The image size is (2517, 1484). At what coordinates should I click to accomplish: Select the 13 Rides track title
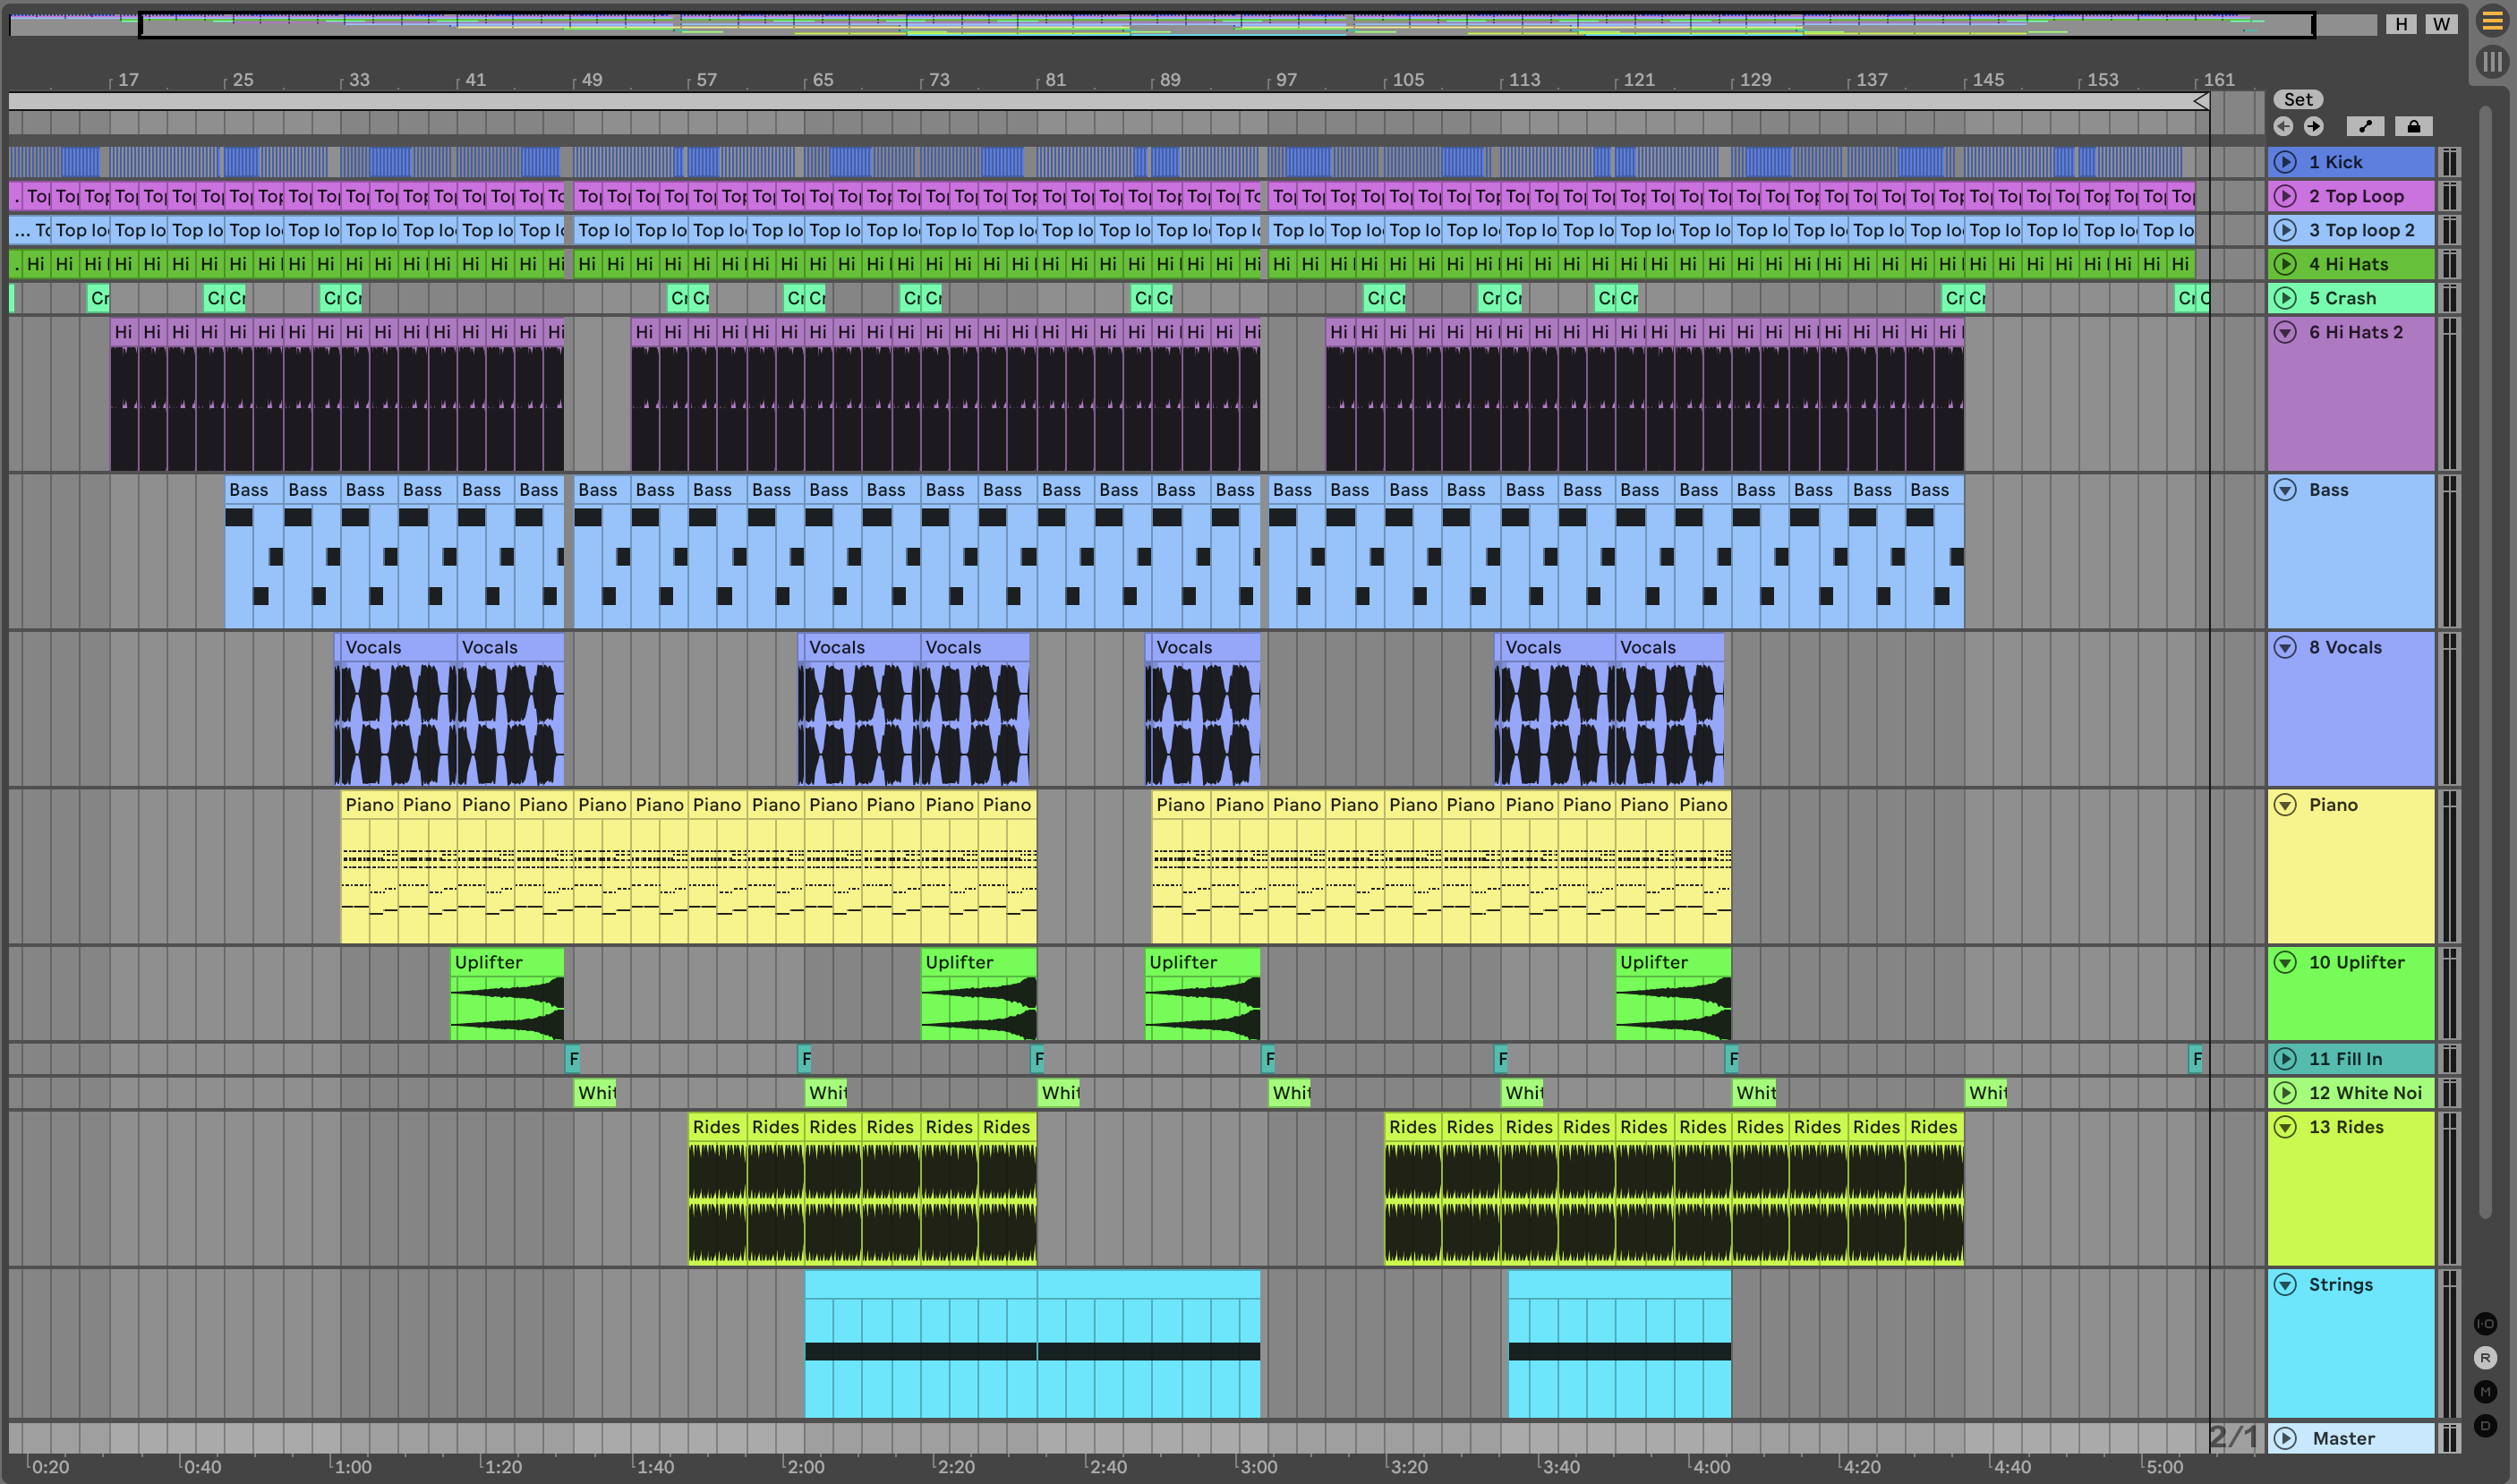[x=2346, y=1127]
